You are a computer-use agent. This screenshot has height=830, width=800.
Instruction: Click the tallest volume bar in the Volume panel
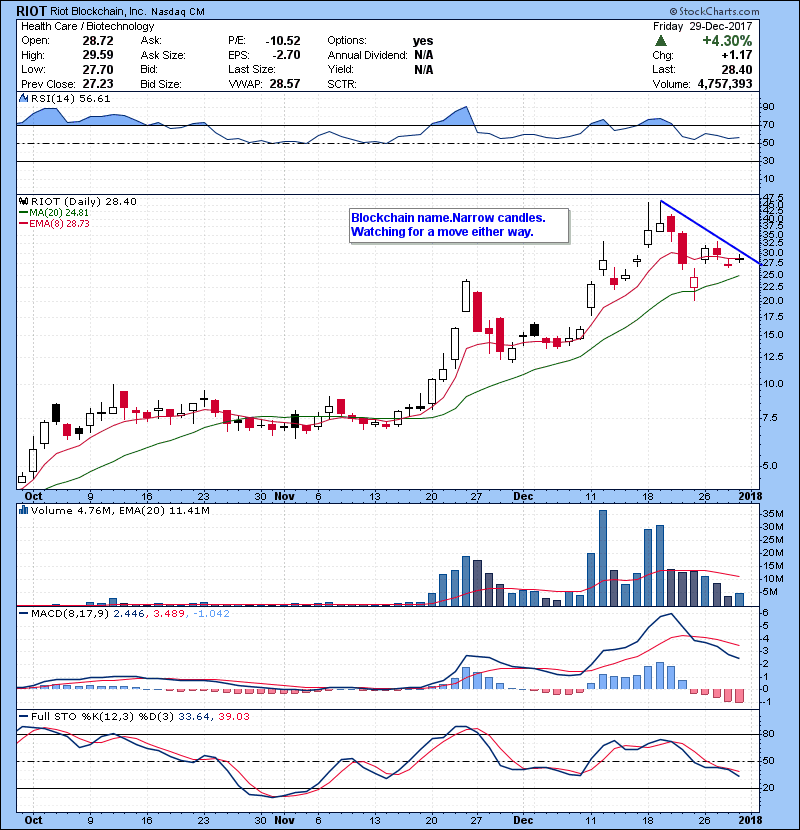click(x=603, y=558)
